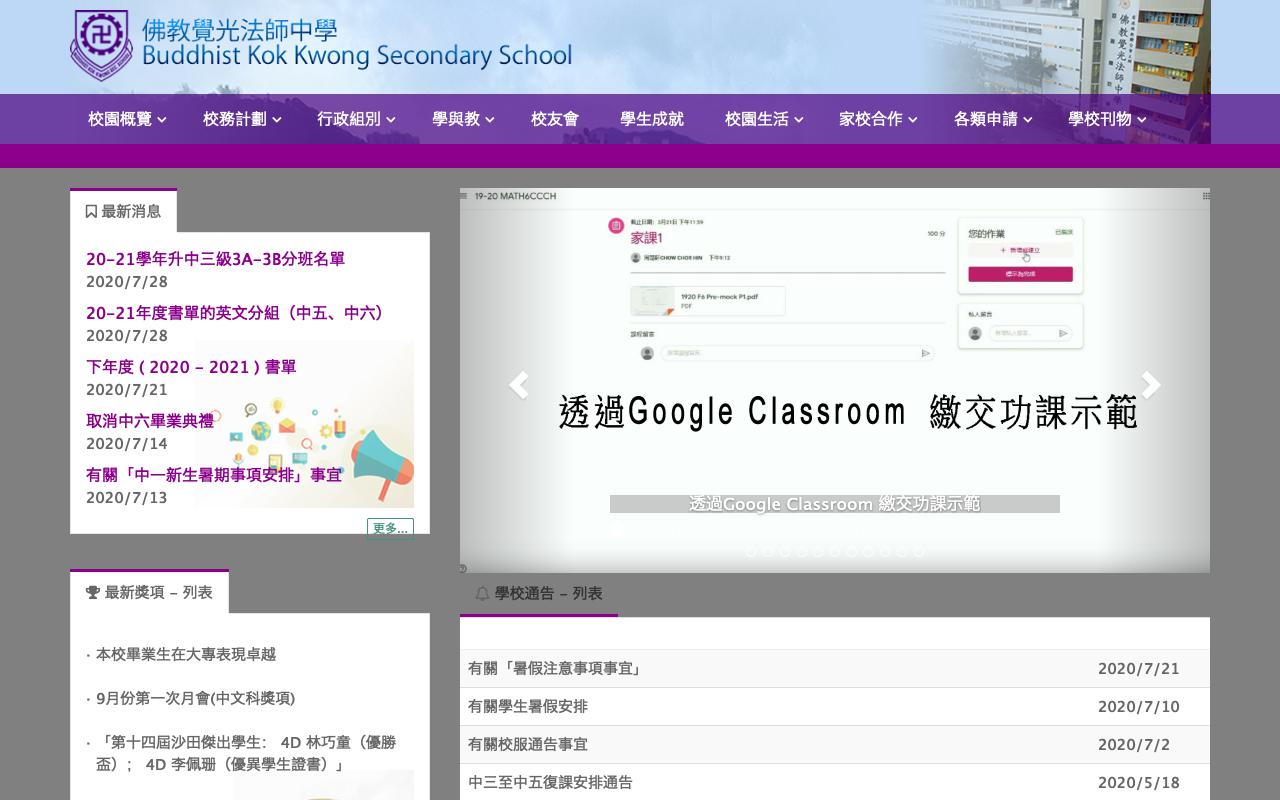Advance to the next carousel slide
This screenshot has height=800, width=1280.
tap(1151, 385)
